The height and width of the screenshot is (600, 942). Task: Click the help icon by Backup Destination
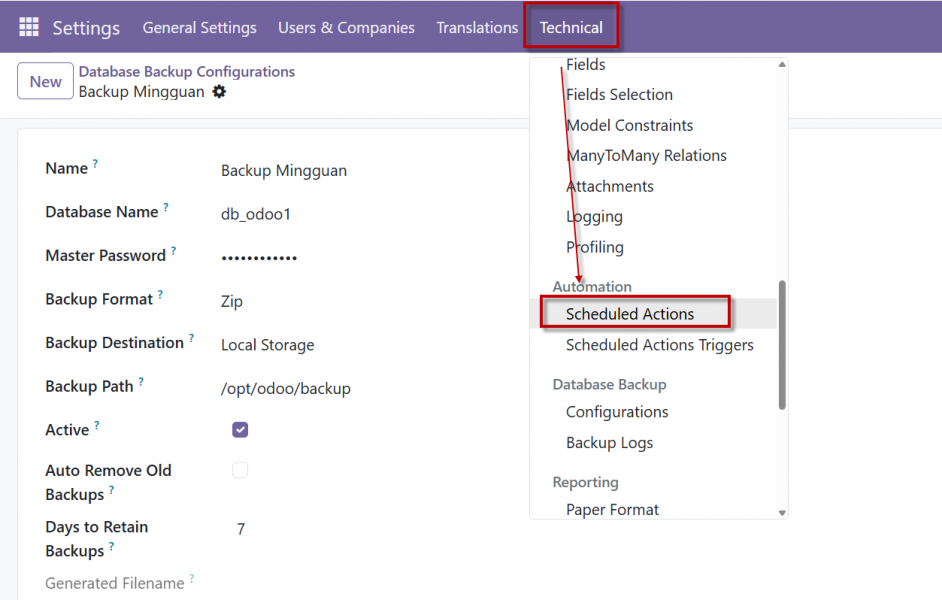(192, 338)
